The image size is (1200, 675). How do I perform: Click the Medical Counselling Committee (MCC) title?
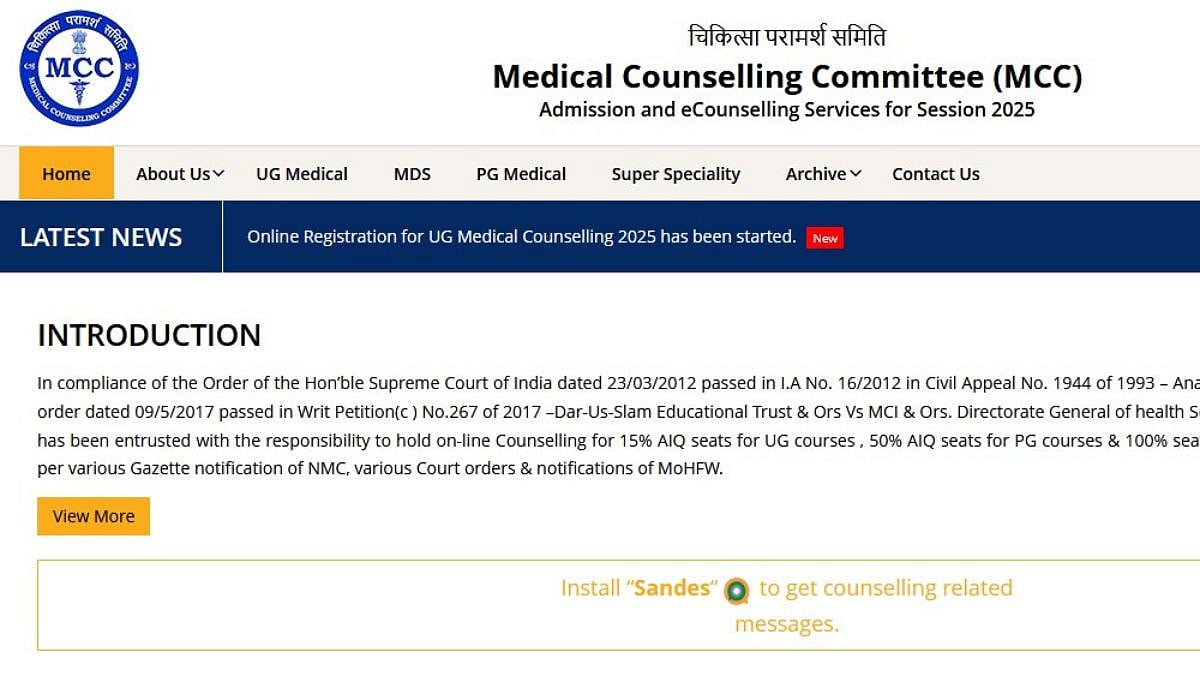pos(787,77)
